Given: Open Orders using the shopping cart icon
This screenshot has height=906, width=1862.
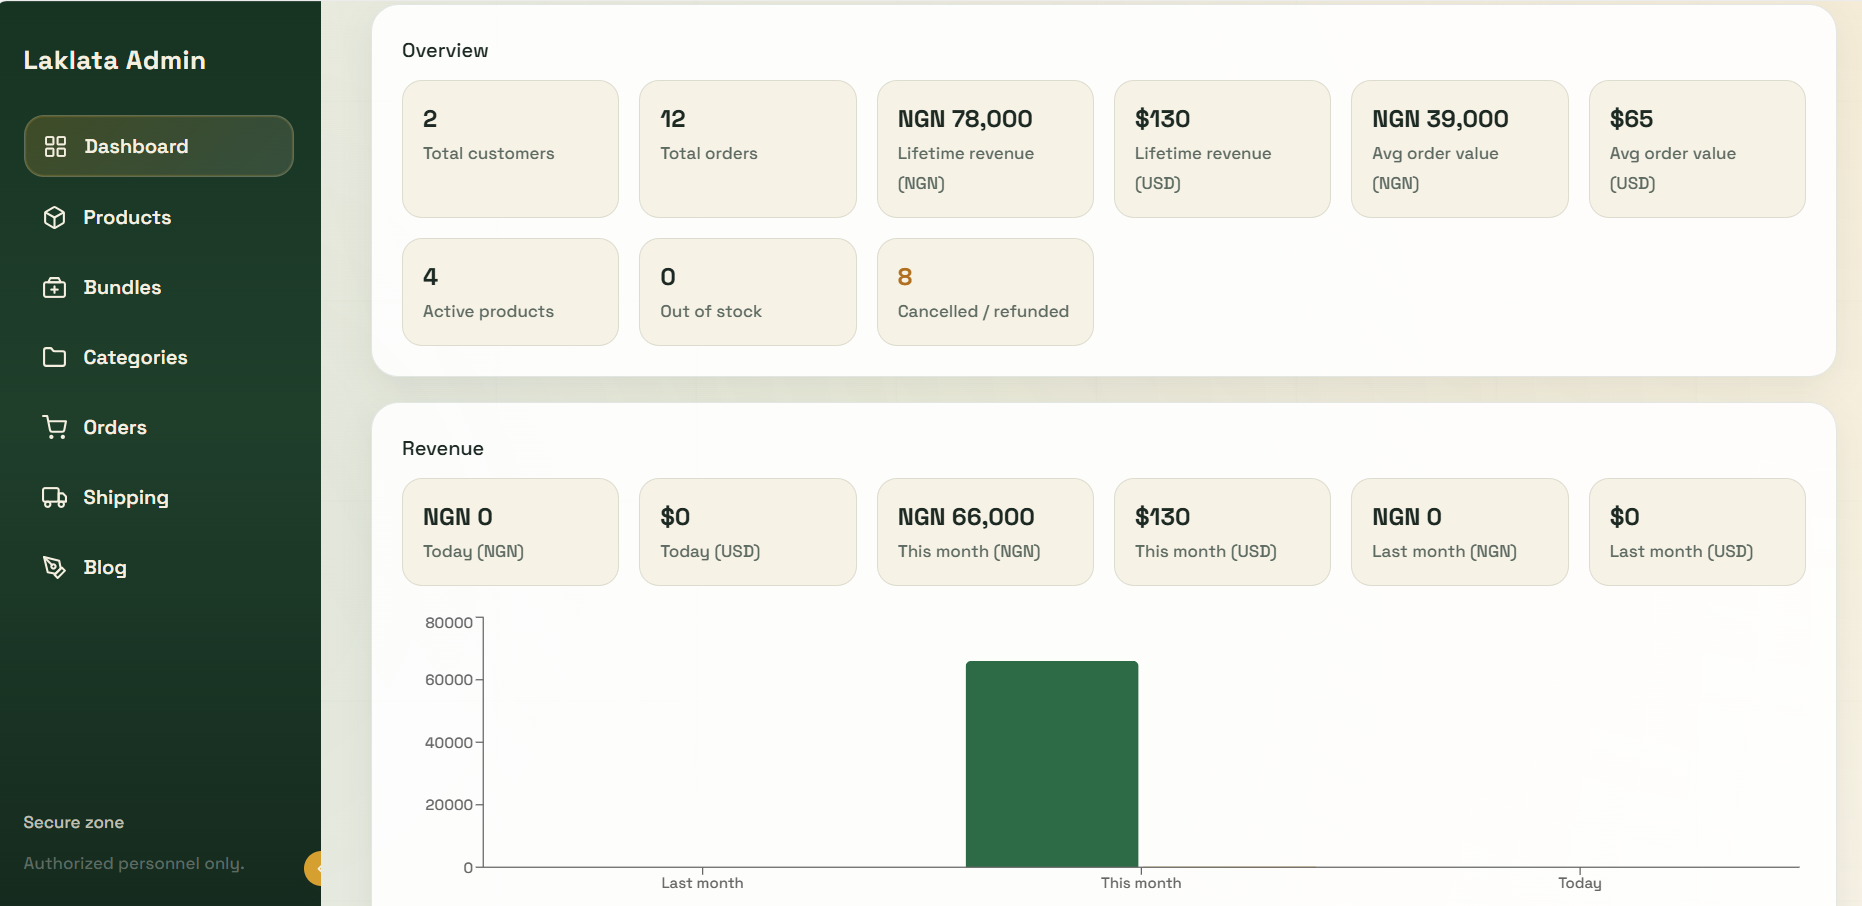Looking at the screenshot, I should pyautogui.click(x=55, y=427).
